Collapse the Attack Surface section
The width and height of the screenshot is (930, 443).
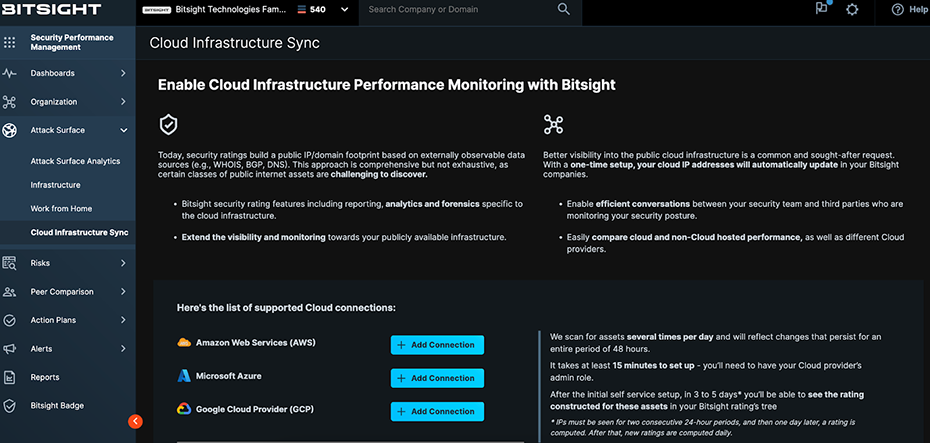(123, 130)
